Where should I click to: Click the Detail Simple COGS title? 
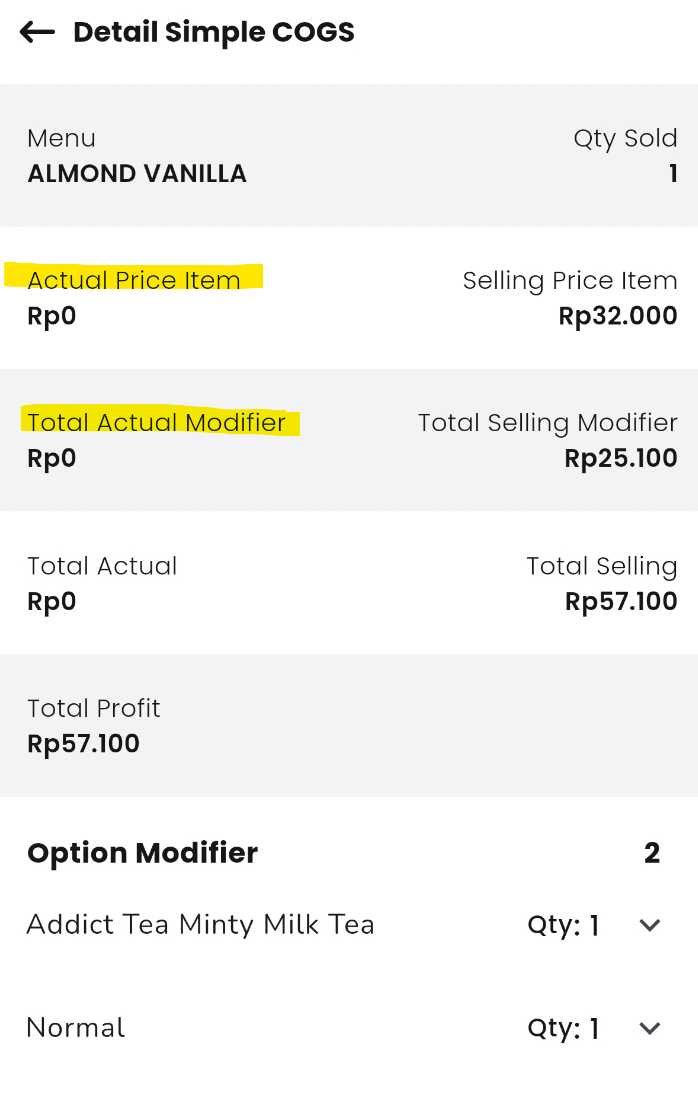[x=214, y=33]
